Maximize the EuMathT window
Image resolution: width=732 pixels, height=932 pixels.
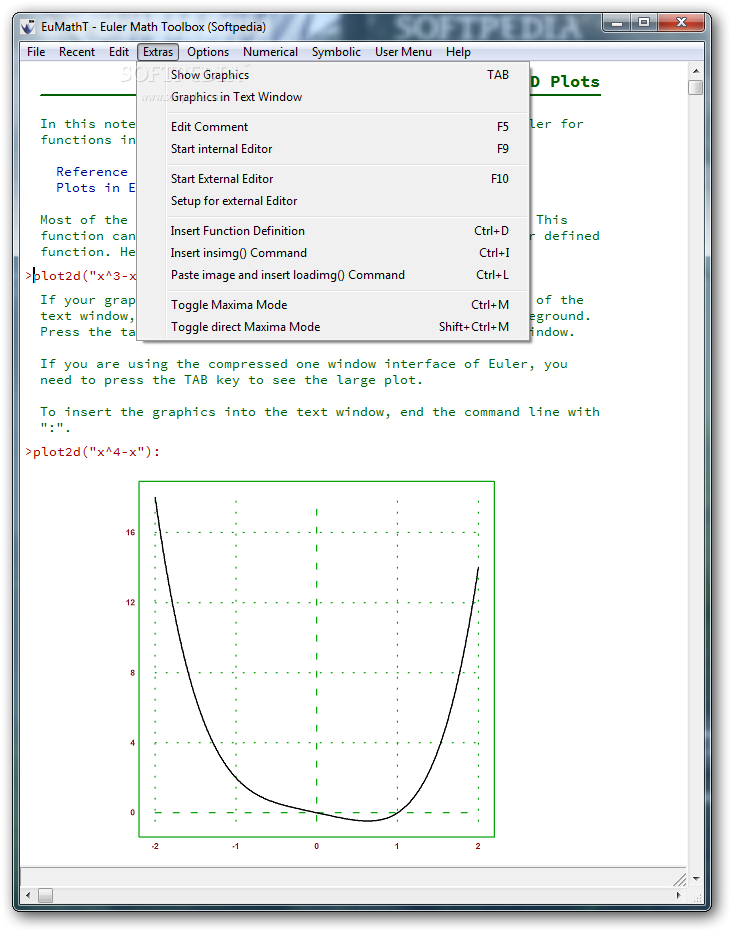coord(644,23)
